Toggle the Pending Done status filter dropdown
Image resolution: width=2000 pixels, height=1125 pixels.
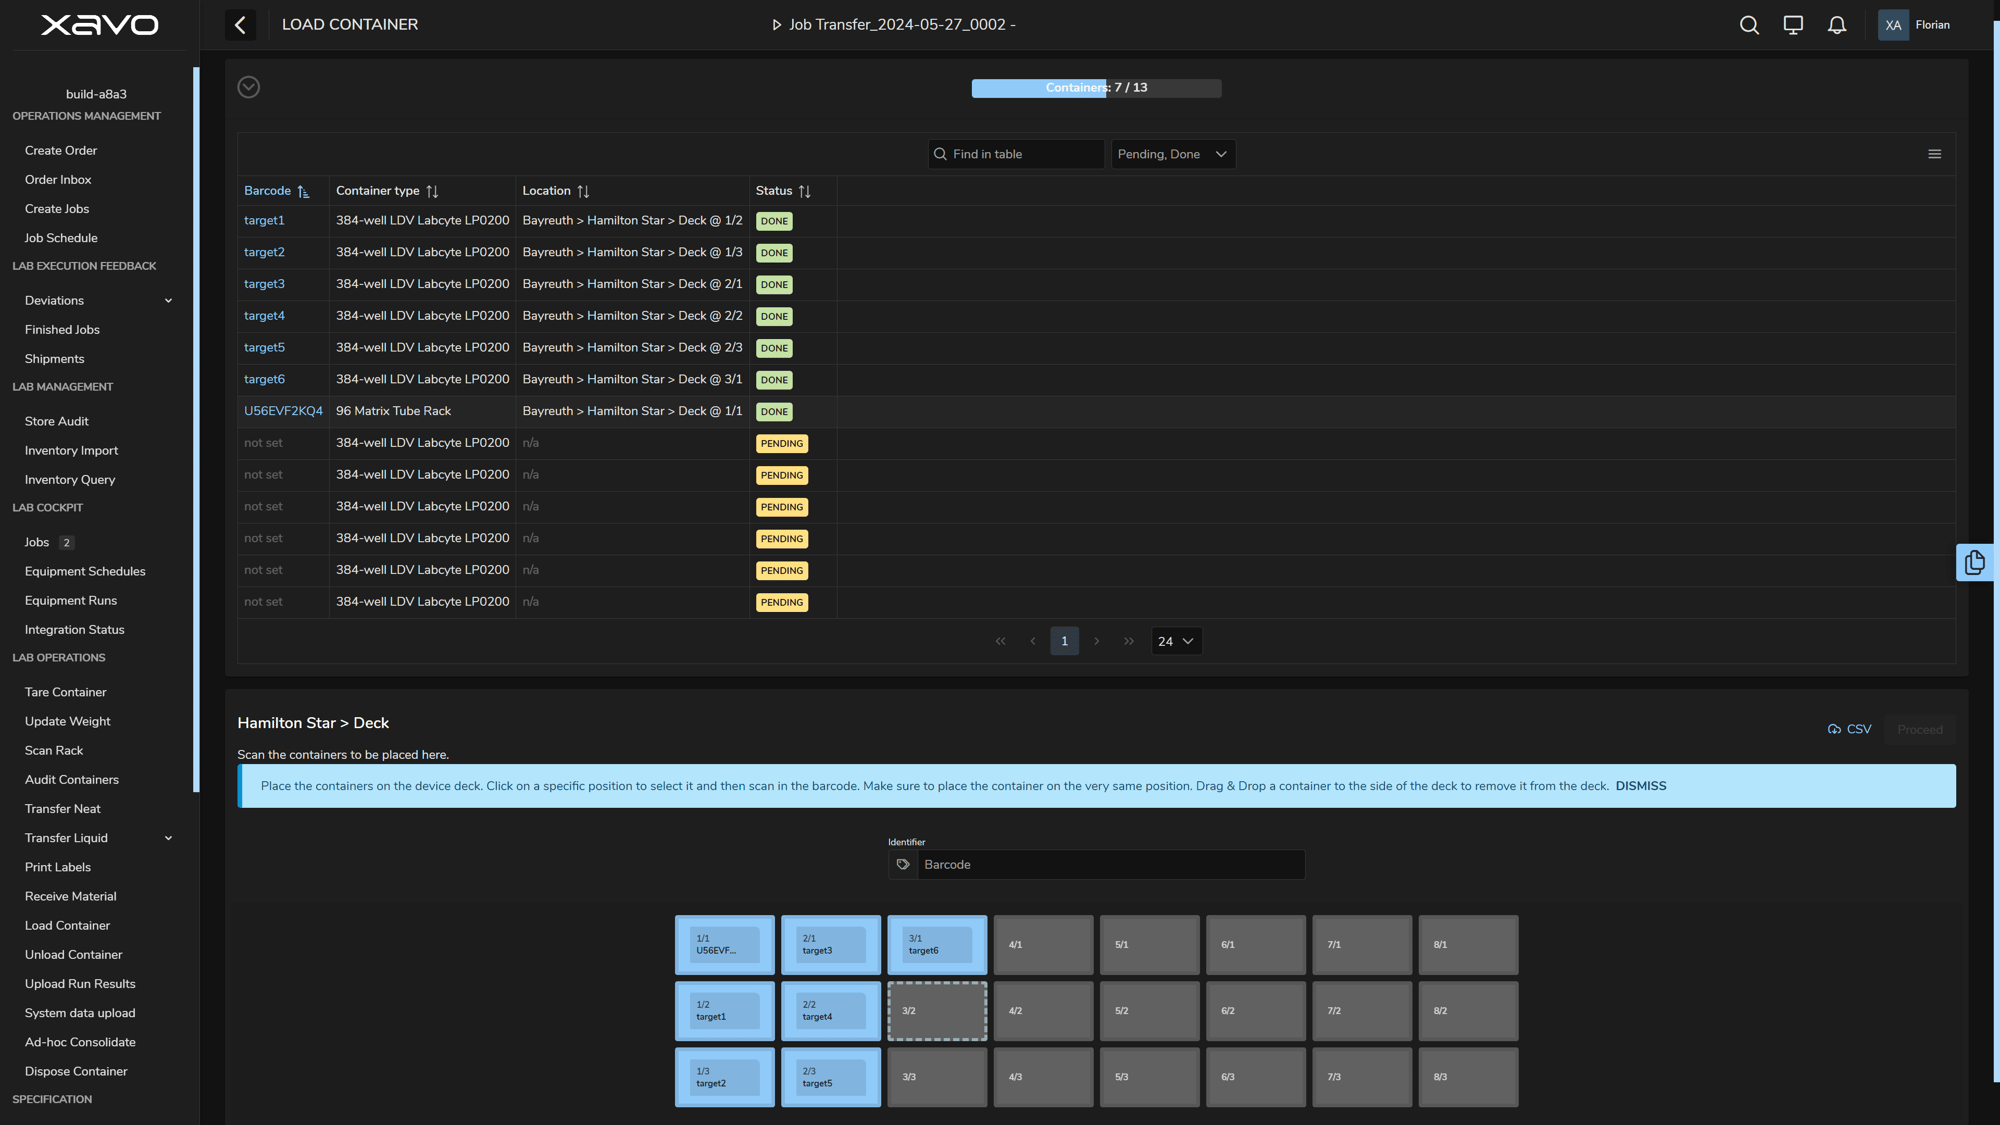[x=1172, y=154]
